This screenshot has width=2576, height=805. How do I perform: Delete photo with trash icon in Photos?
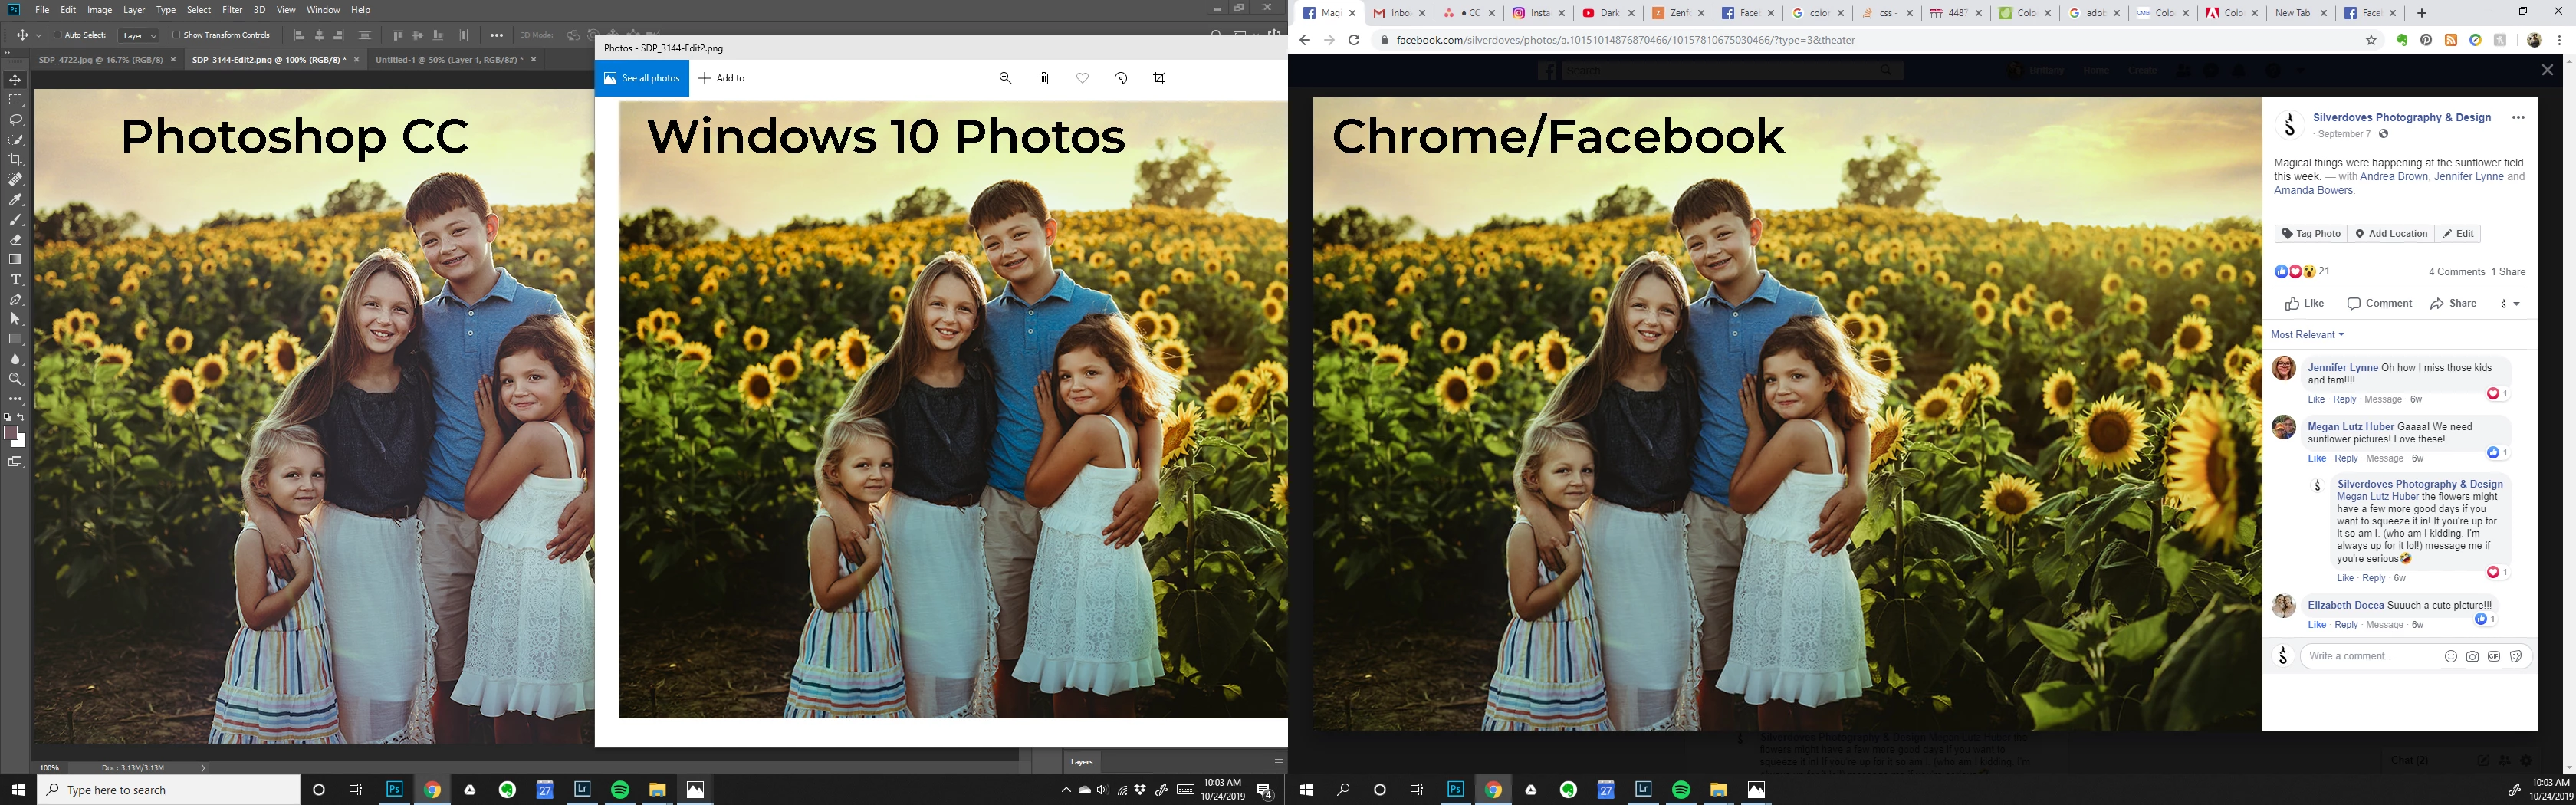pyautogui.click(x=1043, y=78)
